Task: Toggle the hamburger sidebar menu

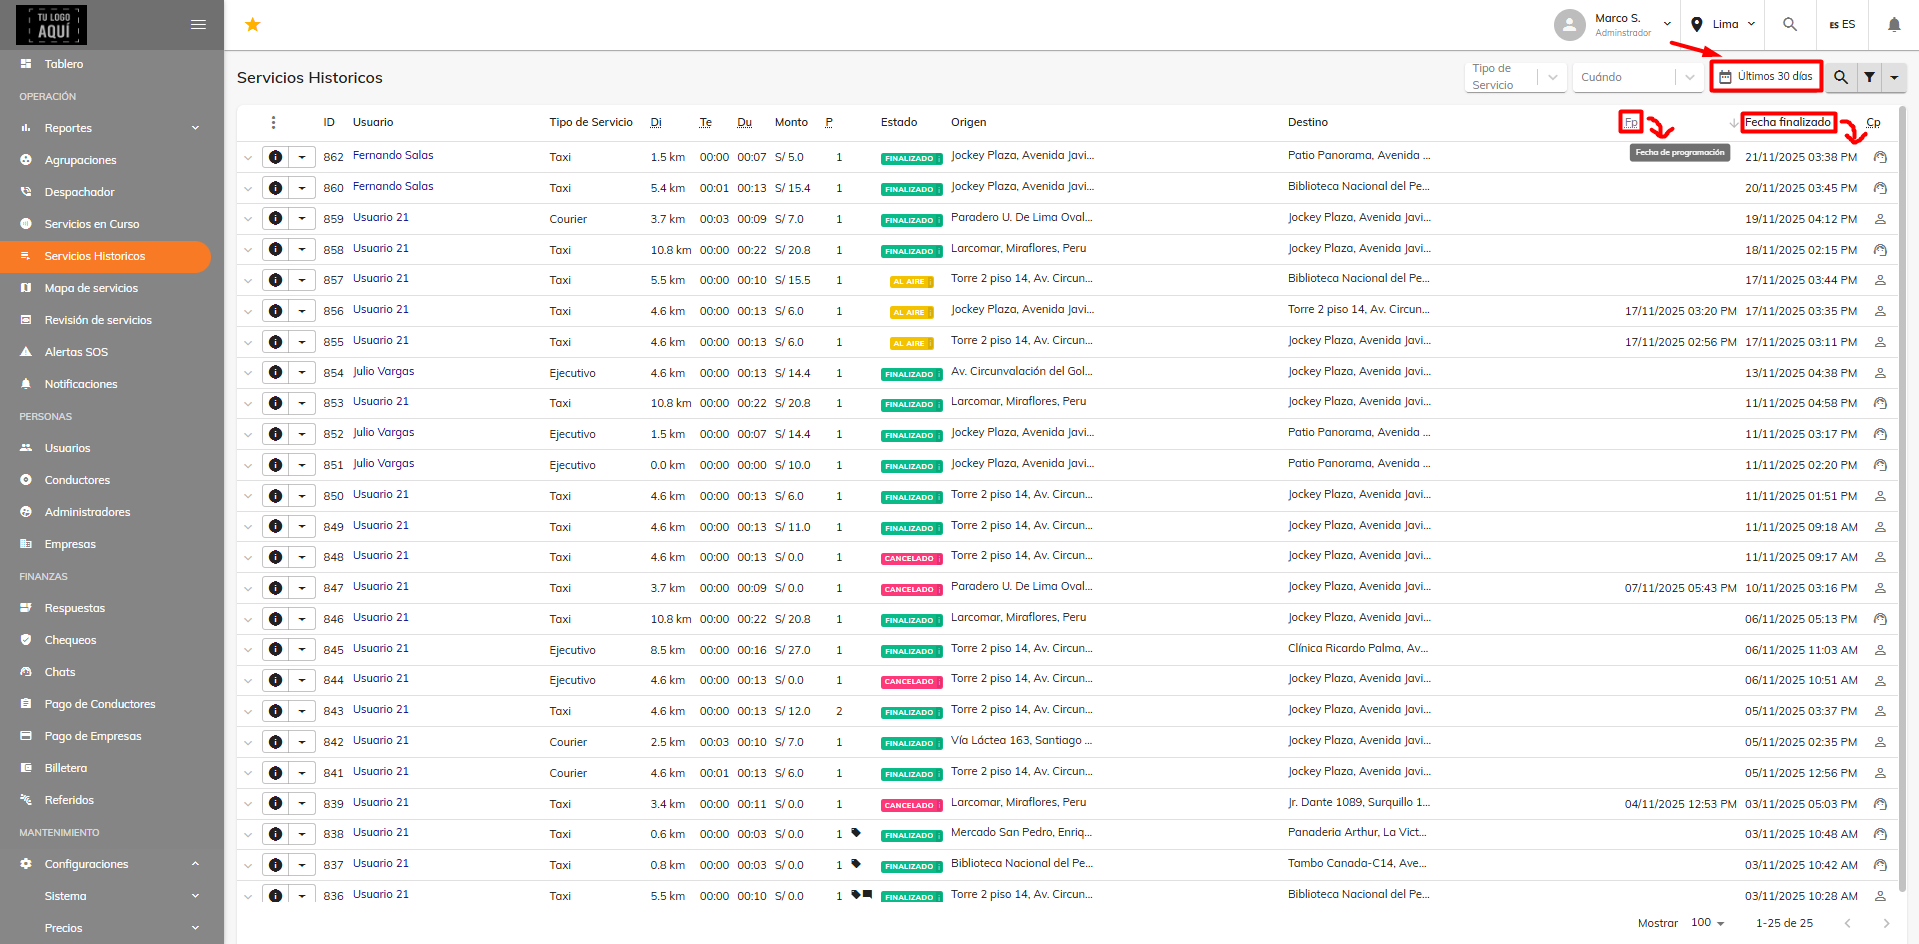Action: point(198,25)
